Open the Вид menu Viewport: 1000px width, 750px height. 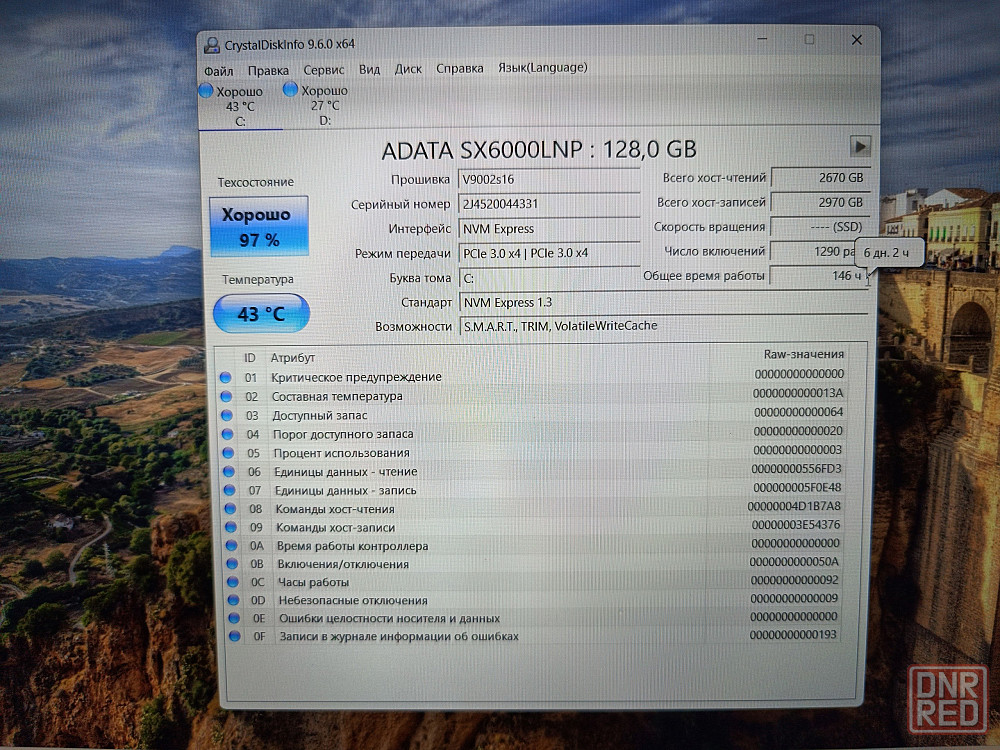[369, 69]
